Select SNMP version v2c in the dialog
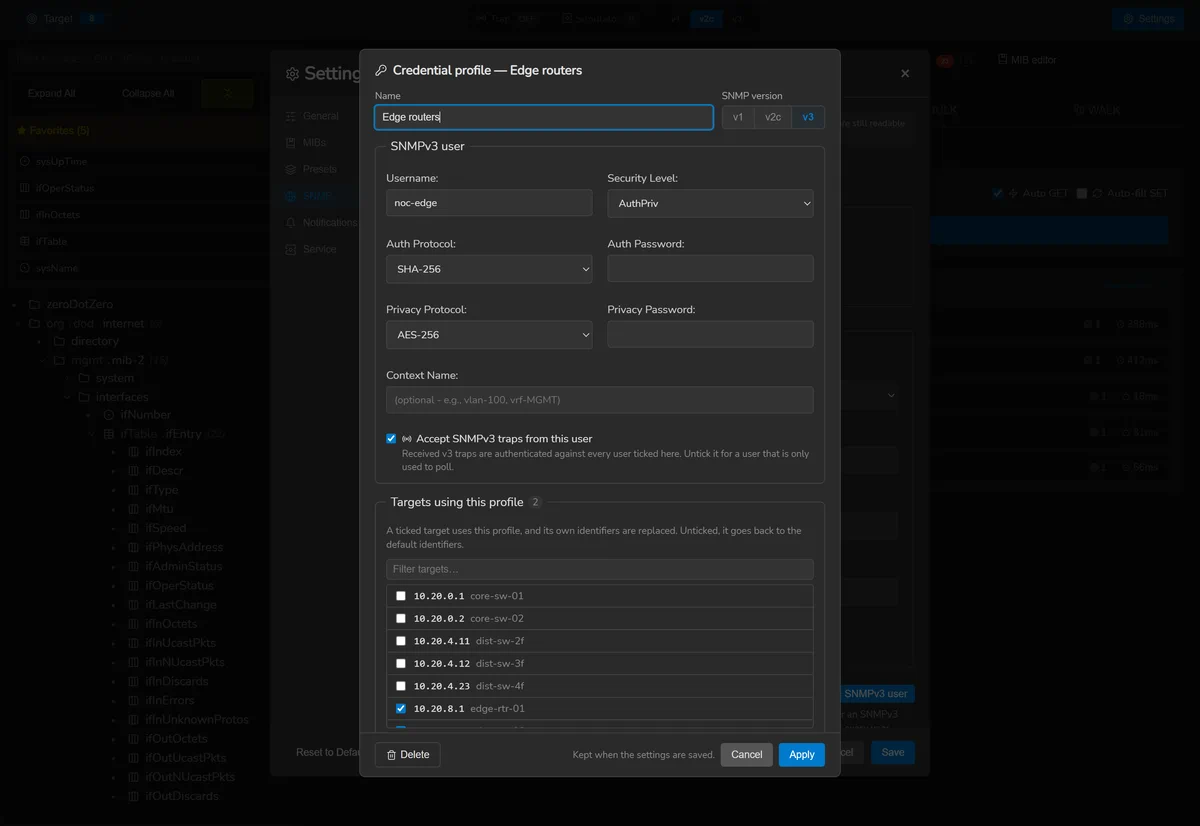1200x826 pixels. click(773, 117)
